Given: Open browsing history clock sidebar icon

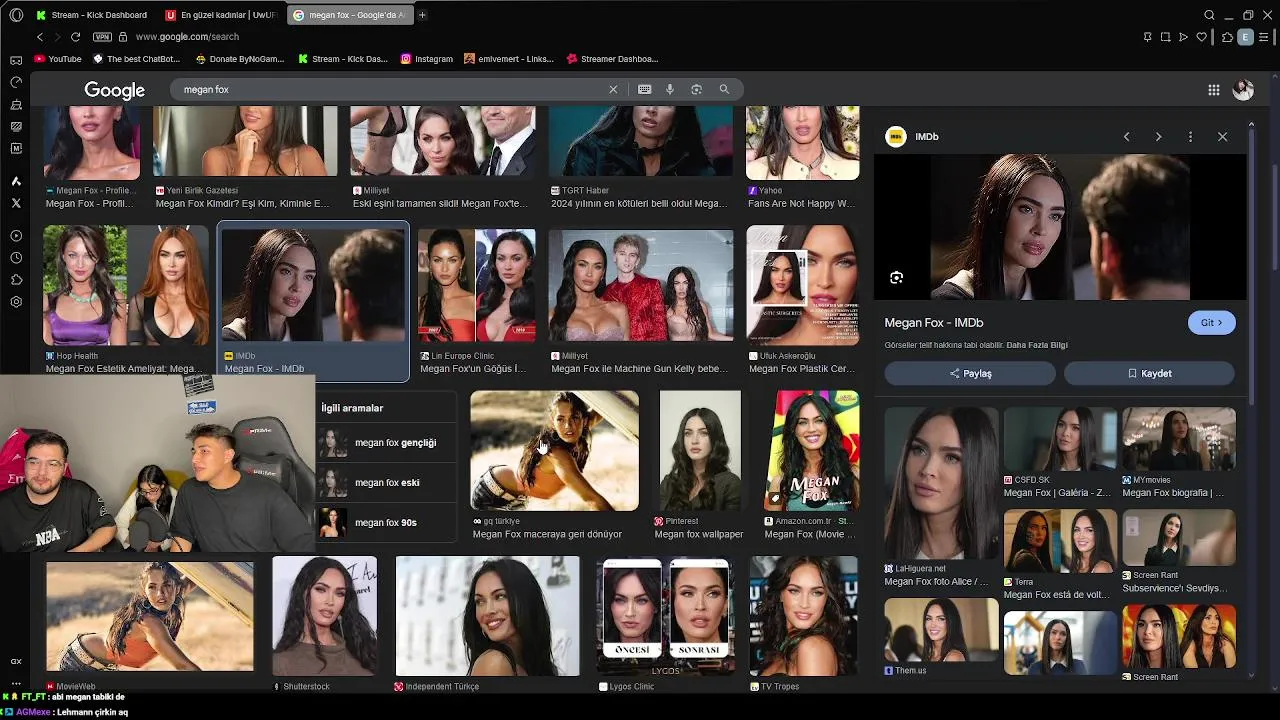Looking at the screenshot, I should pyautogui.click(x=16, y=258).
